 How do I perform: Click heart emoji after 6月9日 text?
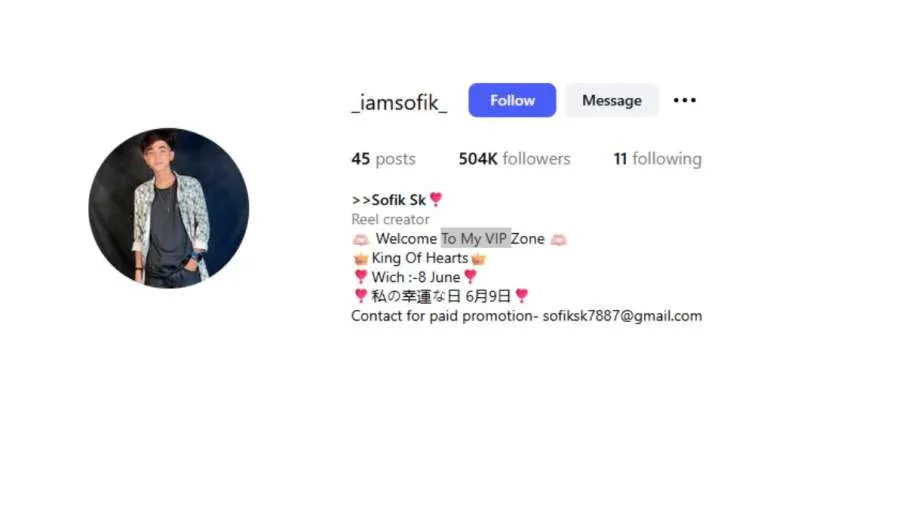pyautogui.click(x=522, y=295)
